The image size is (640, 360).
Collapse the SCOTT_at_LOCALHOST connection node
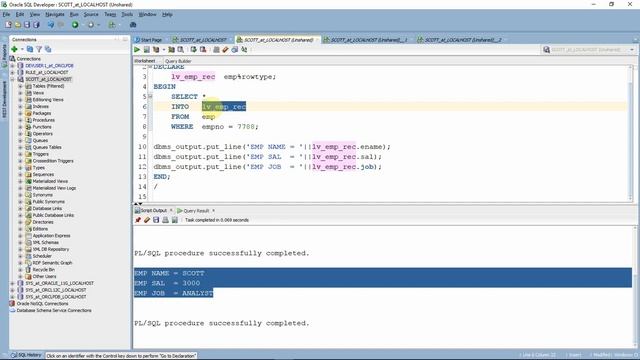pos(13,79)
